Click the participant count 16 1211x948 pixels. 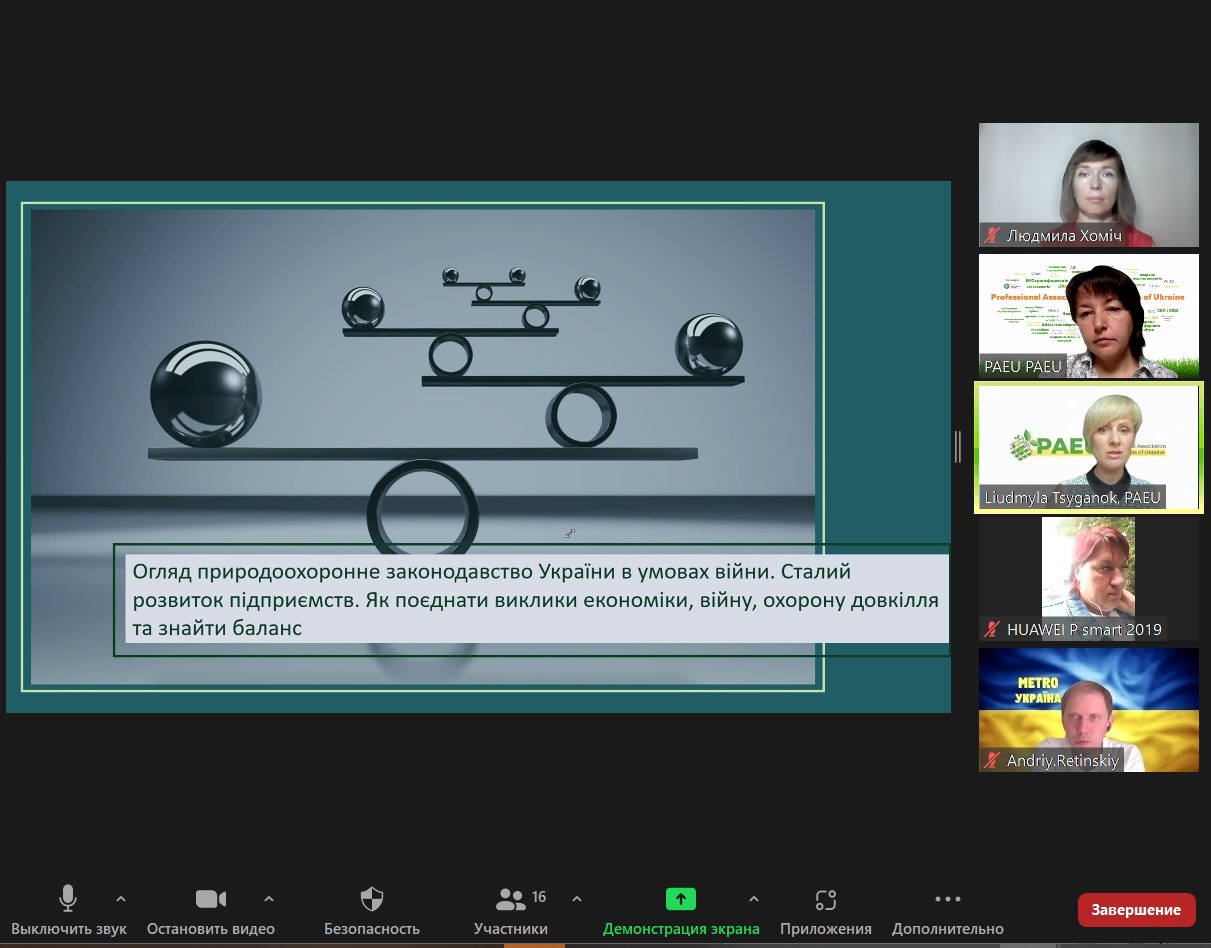(539, 897)
